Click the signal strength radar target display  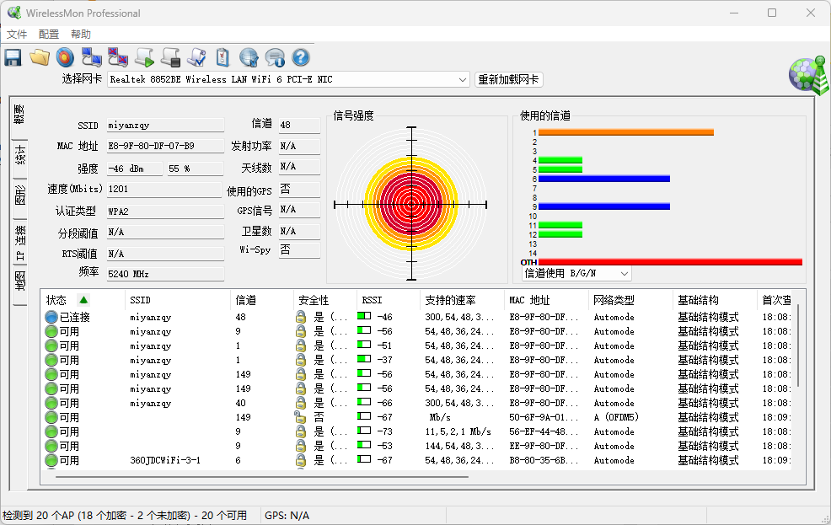point(411,204)
